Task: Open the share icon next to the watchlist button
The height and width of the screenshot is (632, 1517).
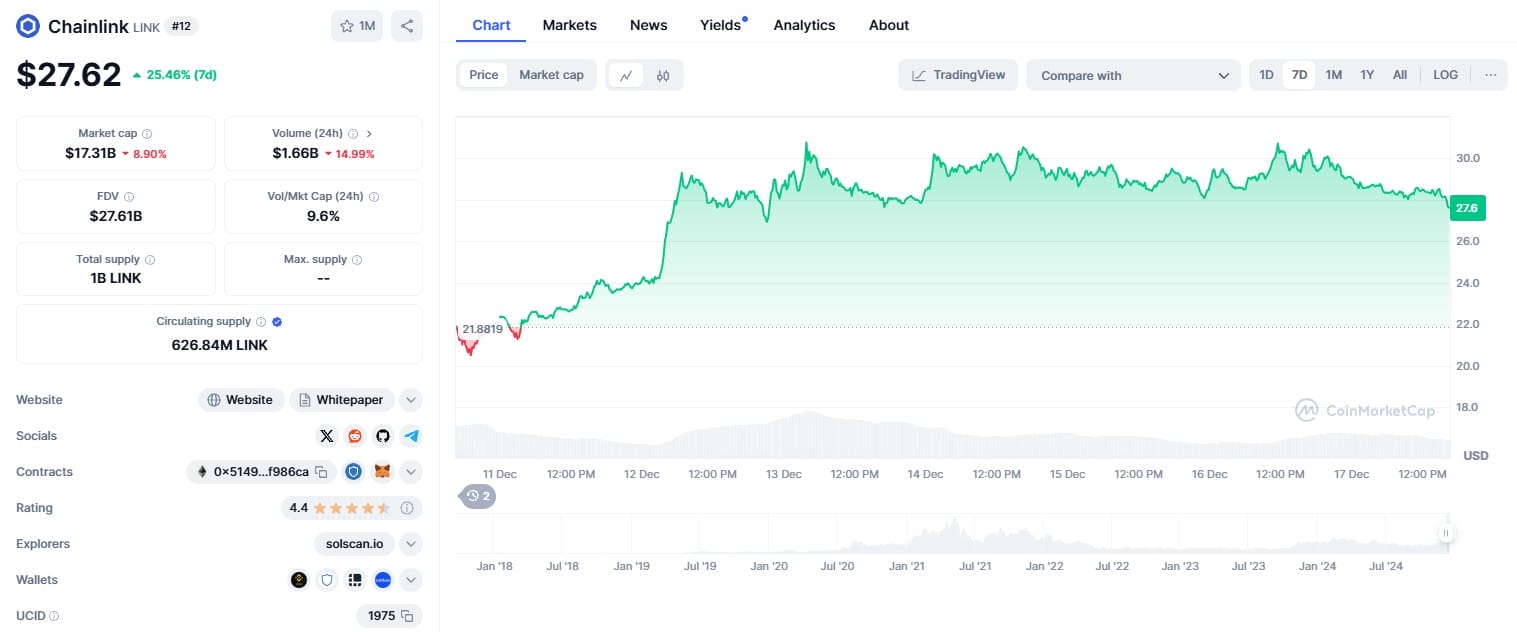Action: (x=406, y=26)
